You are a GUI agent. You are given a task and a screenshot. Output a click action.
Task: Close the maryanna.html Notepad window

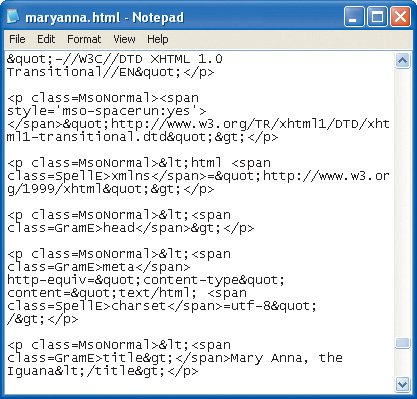(400, 17)
